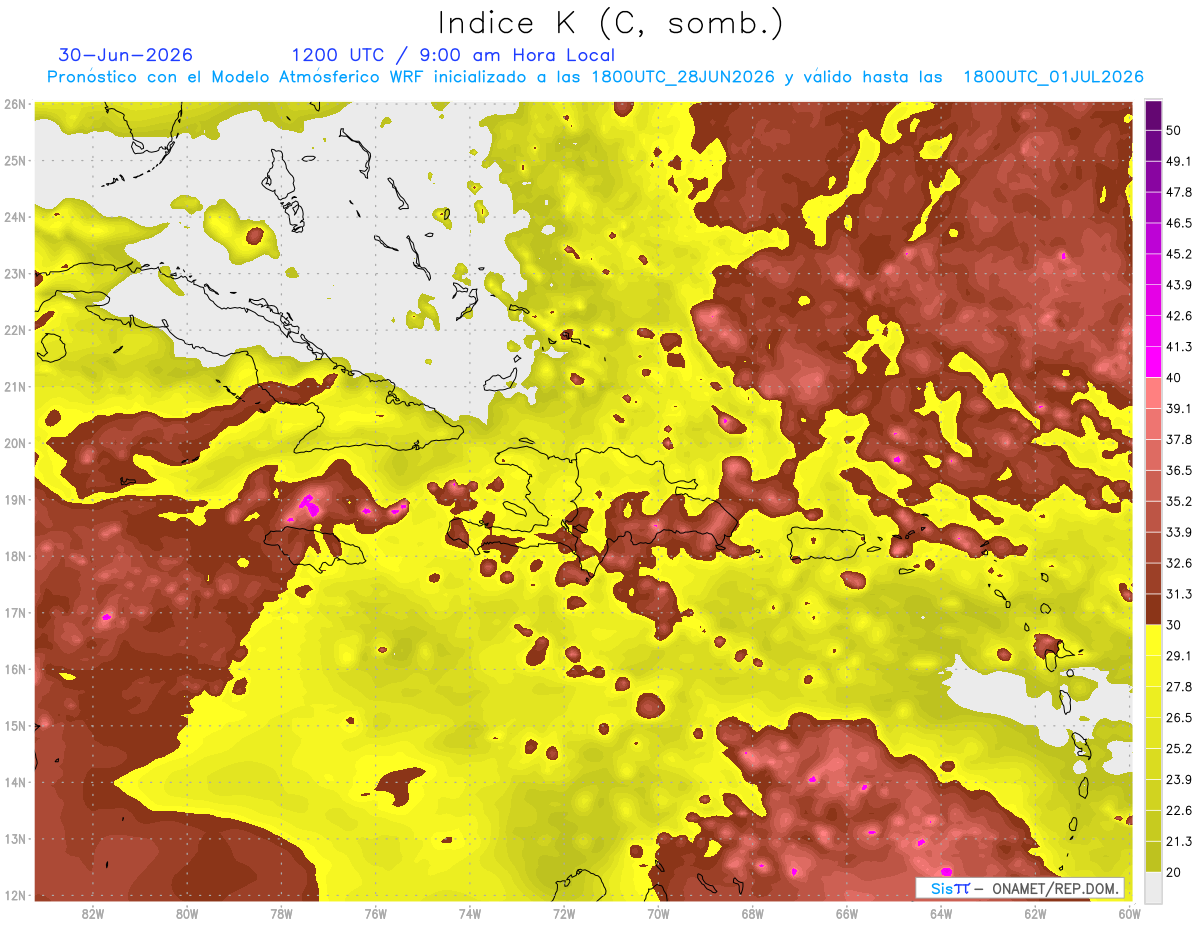Click the colorbar value '22.6'
The height and width of the screenshot is (927, 1200).
(x=1179, y=811)
